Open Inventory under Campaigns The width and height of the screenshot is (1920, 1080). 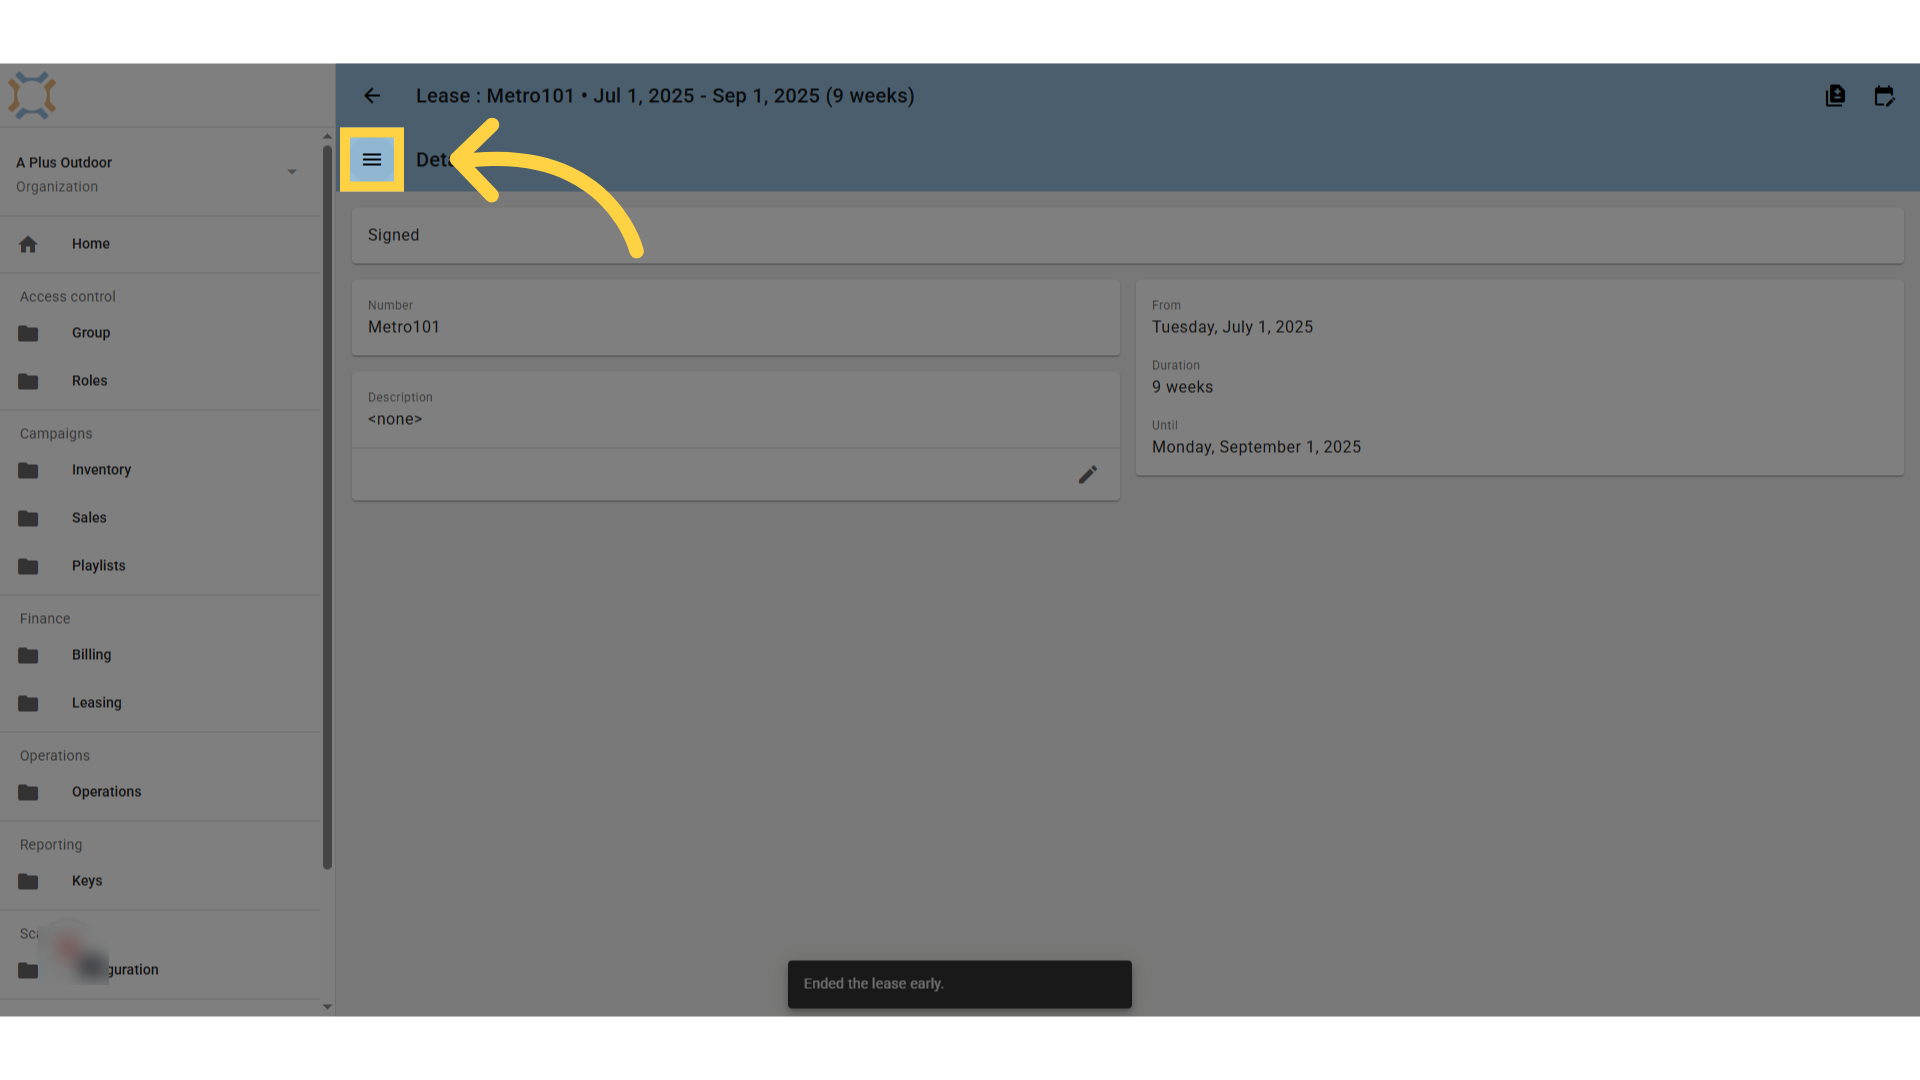[x=160, y=470]
